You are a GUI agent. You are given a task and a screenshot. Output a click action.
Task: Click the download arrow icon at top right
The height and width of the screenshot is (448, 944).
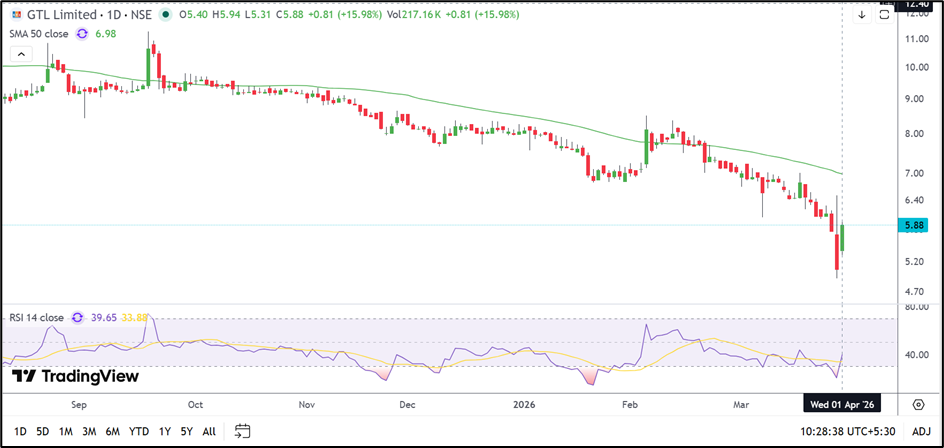861,15
